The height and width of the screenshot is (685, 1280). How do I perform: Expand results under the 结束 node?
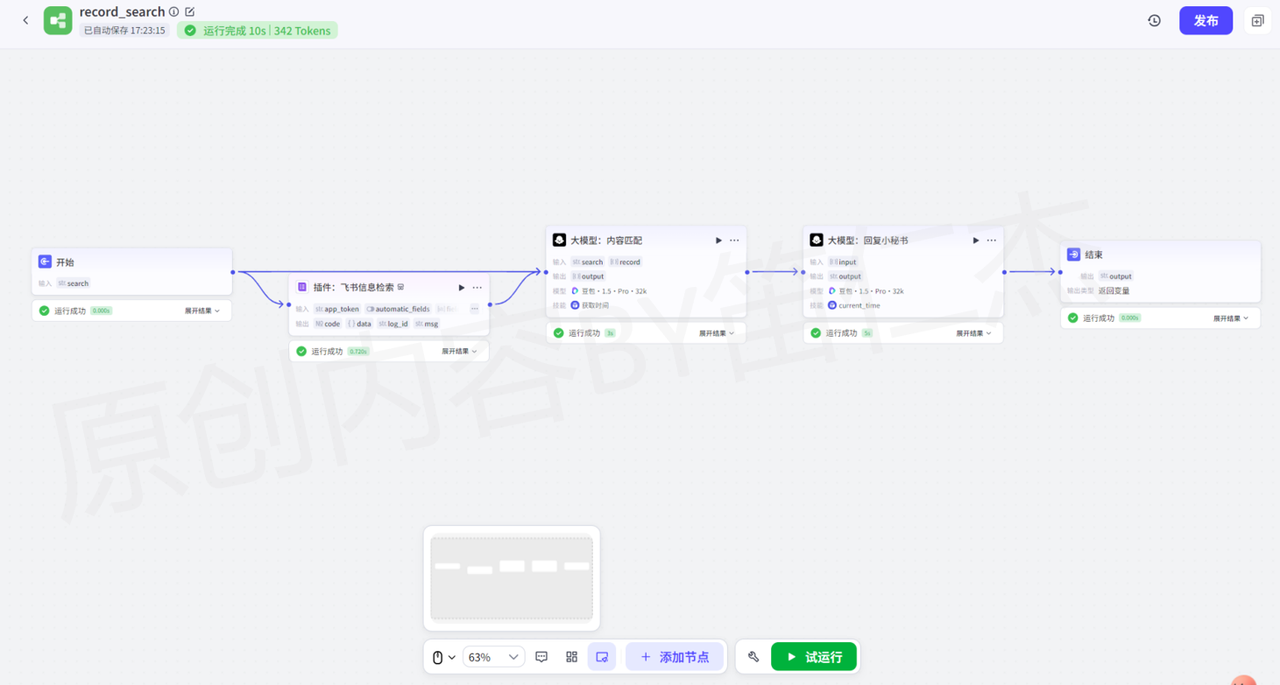point(1232,318)
